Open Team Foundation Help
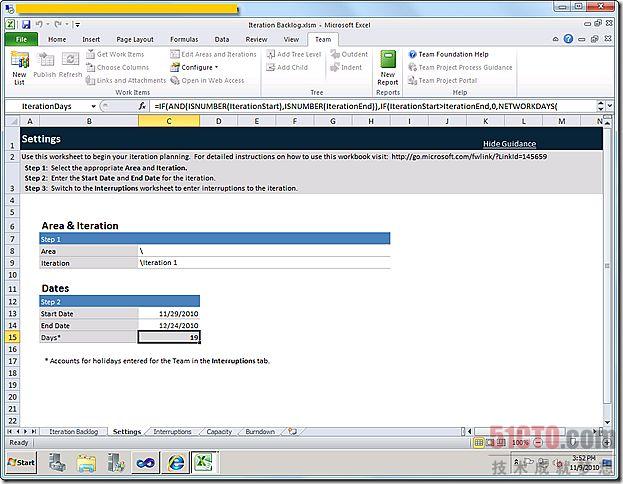This screenshot has width=623, height=484. (x=448, y=54)
